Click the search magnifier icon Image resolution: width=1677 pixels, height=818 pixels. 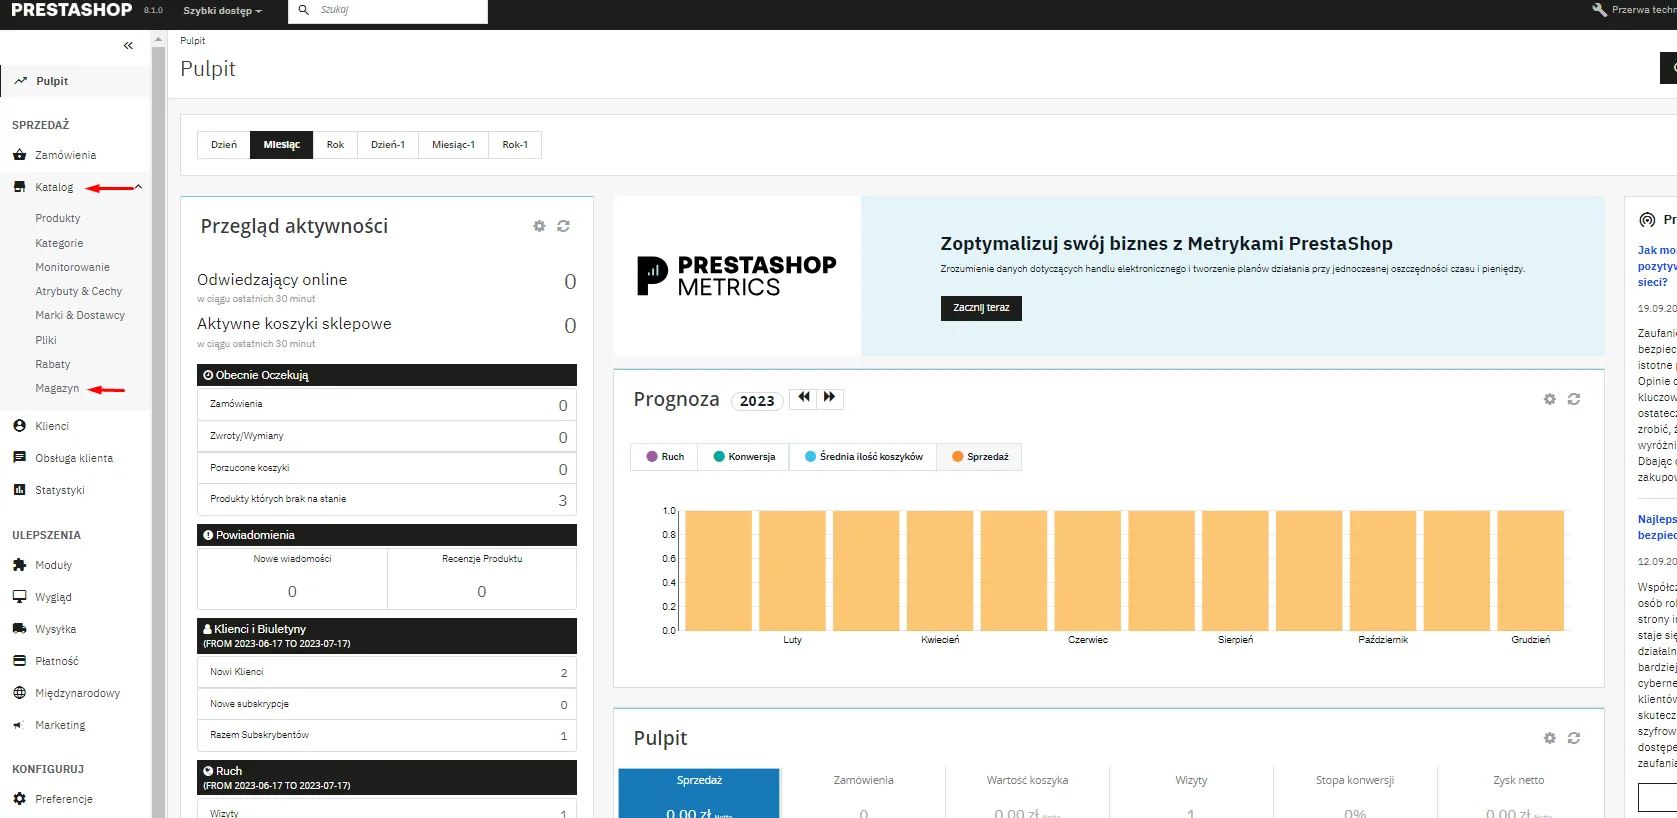click(x=304, y=10)
